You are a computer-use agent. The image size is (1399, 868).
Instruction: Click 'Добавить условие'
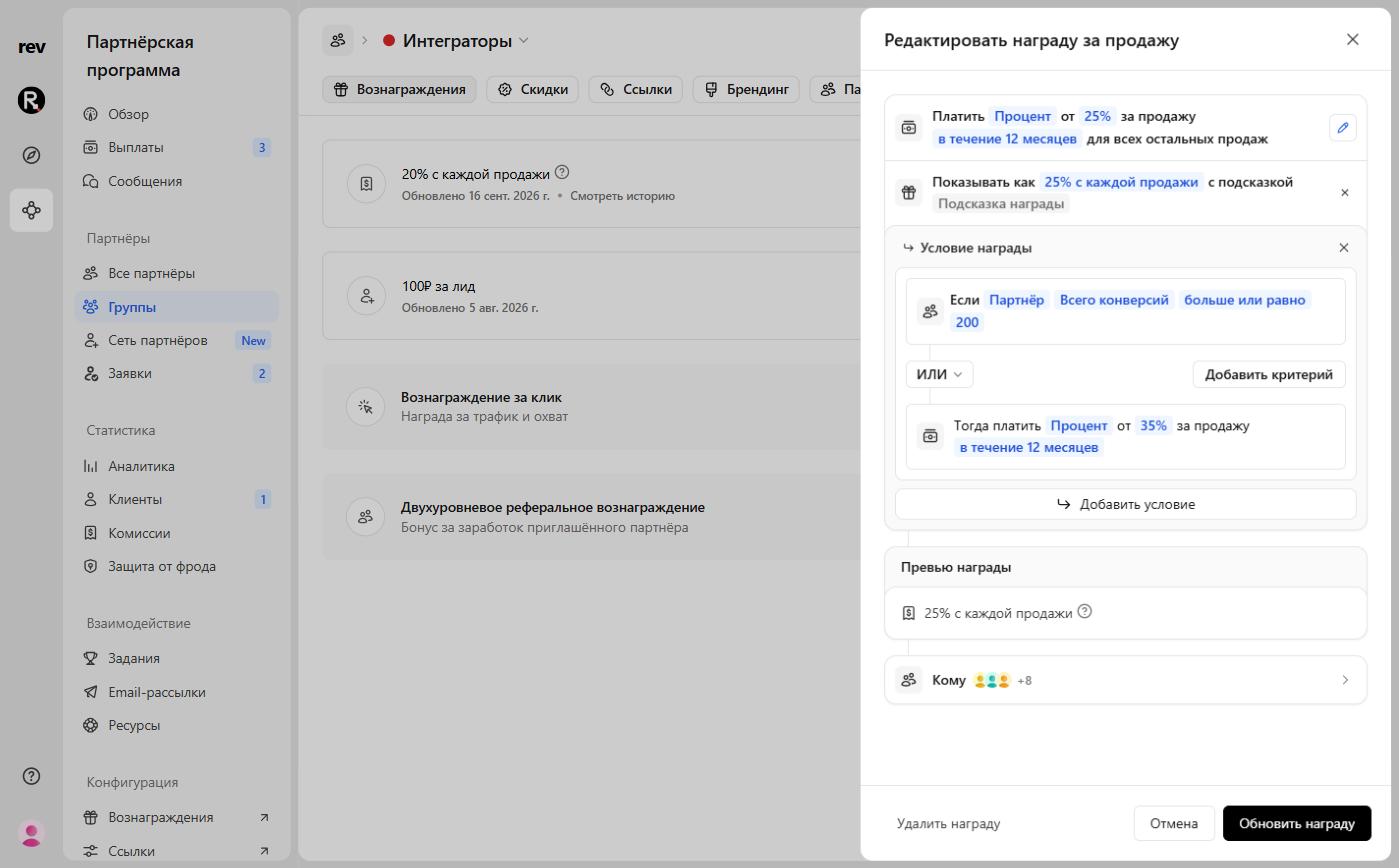(1125, 504)
